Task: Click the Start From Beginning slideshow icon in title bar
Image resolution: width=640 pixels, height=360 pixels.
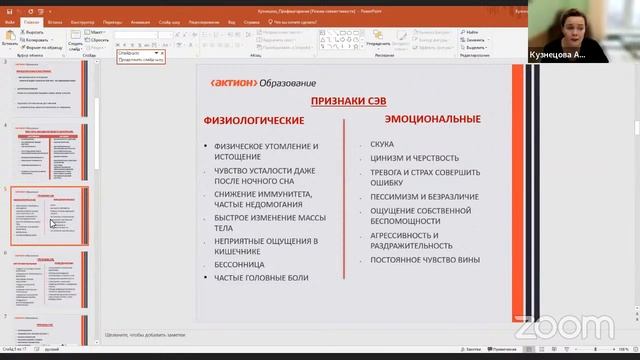Action: click(x=40, y=11)
